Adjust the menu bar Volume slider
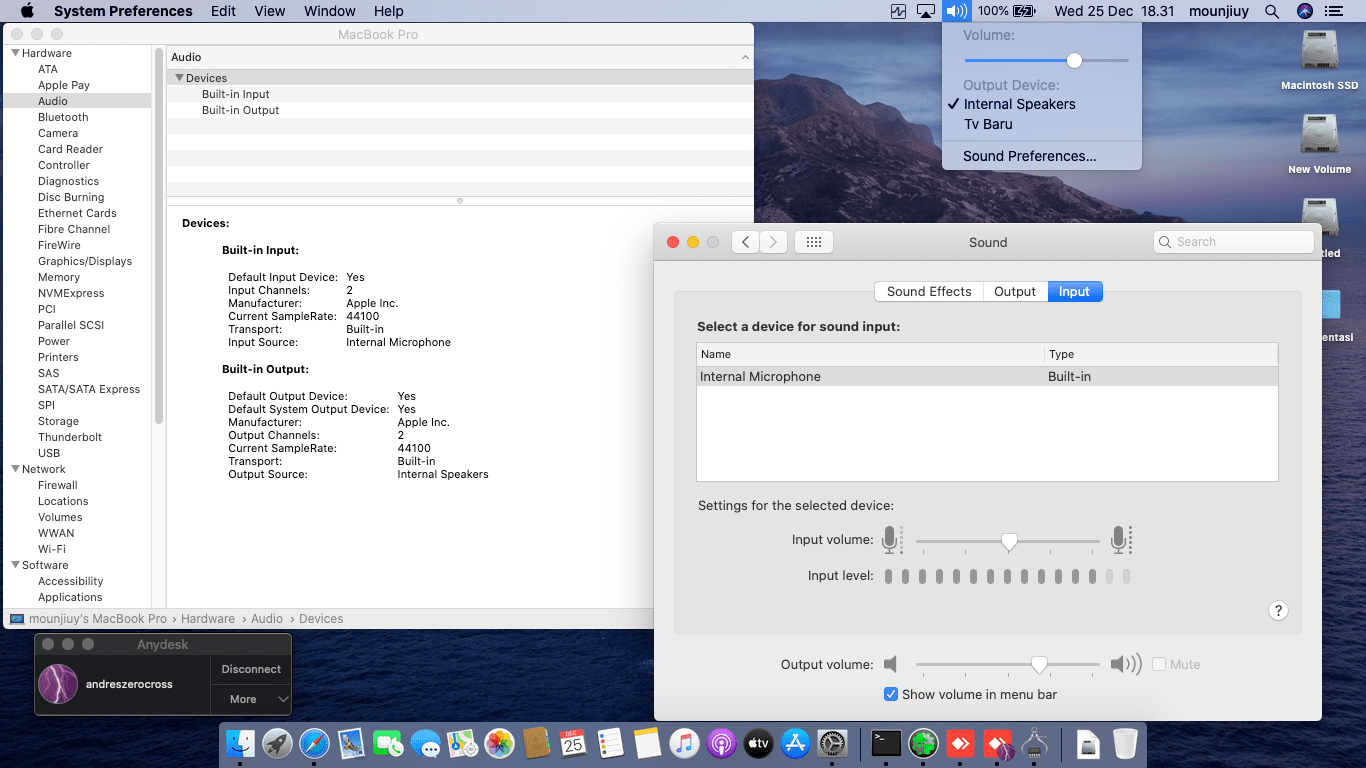Viewport: 1366px width, 768px height. click(1074, 60)
